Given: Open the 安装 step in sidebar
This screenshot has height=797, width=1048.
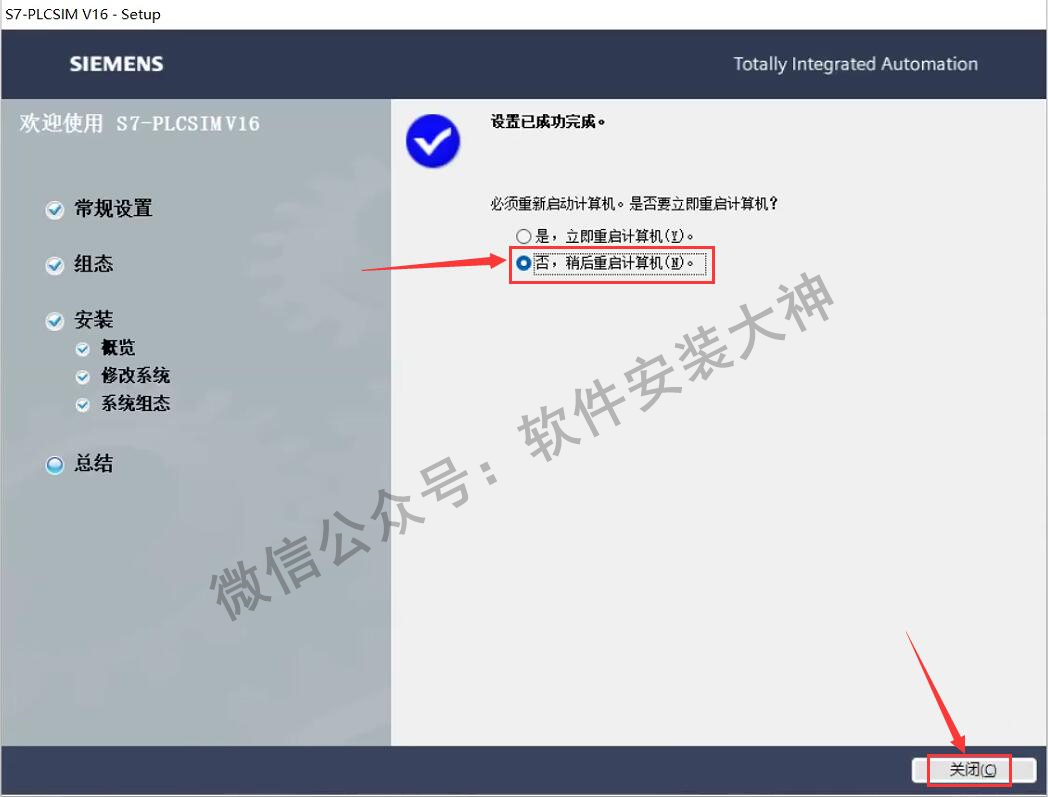Looking at the screenshot, I should [x=94, y=320].
